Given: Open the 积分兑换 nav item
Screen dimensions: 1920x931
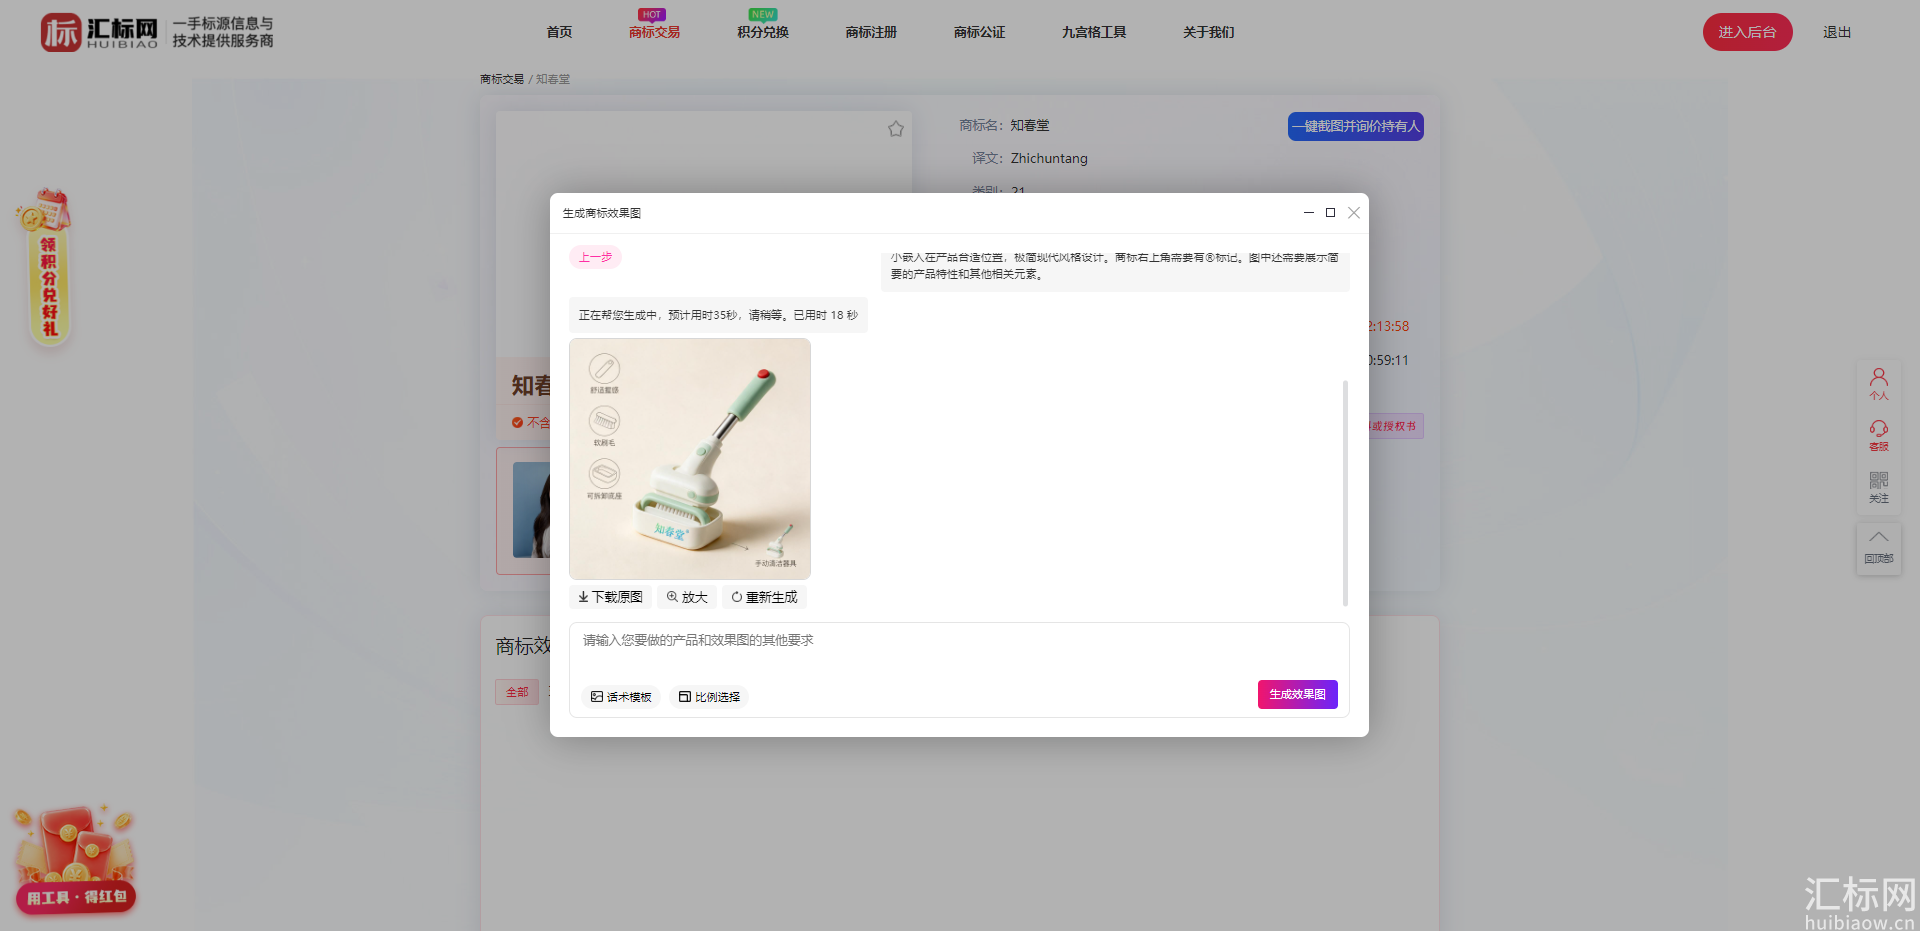Looking at the screenshot, I should (x=763, y=32).
